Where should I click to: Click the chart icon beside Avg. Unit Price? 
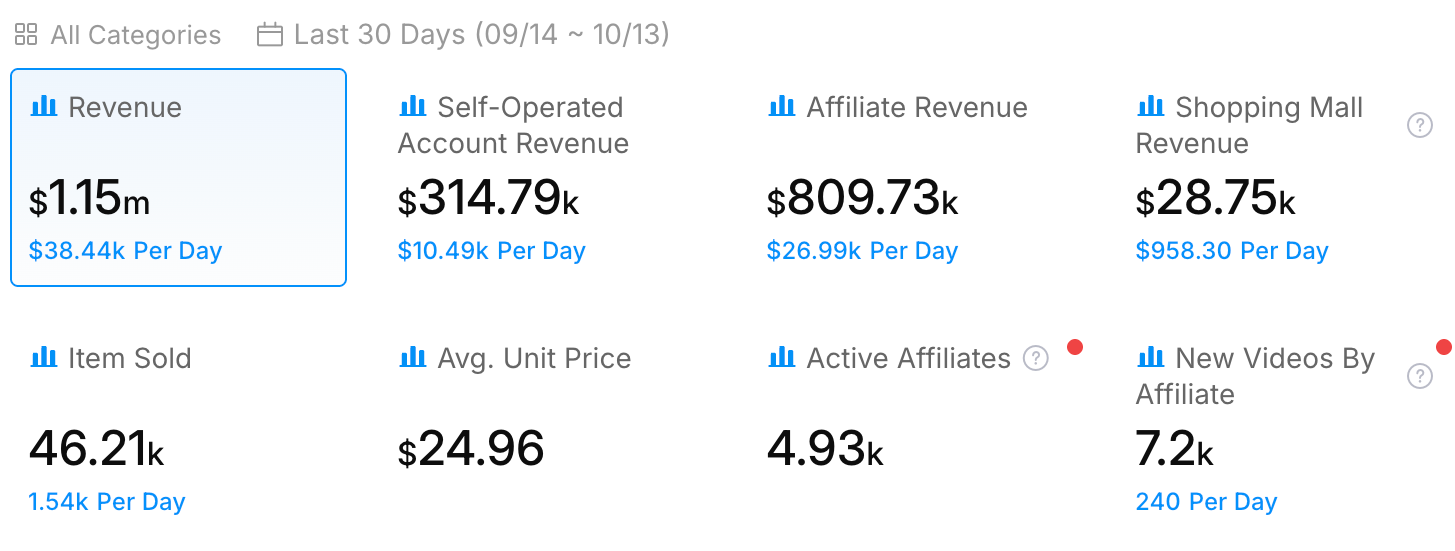coord(412,357)
